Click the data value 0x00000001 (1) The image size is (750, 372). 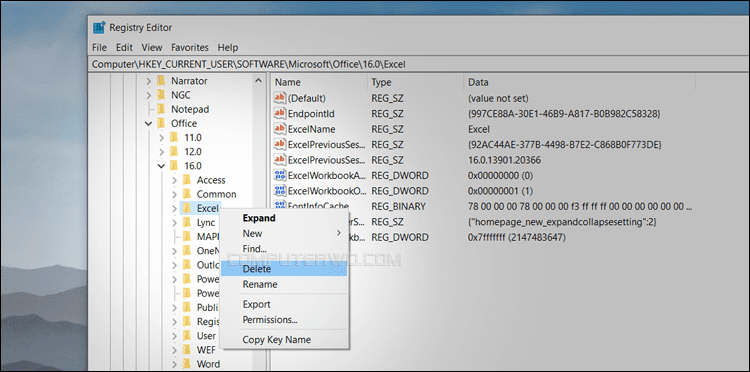tap(500, 190)
